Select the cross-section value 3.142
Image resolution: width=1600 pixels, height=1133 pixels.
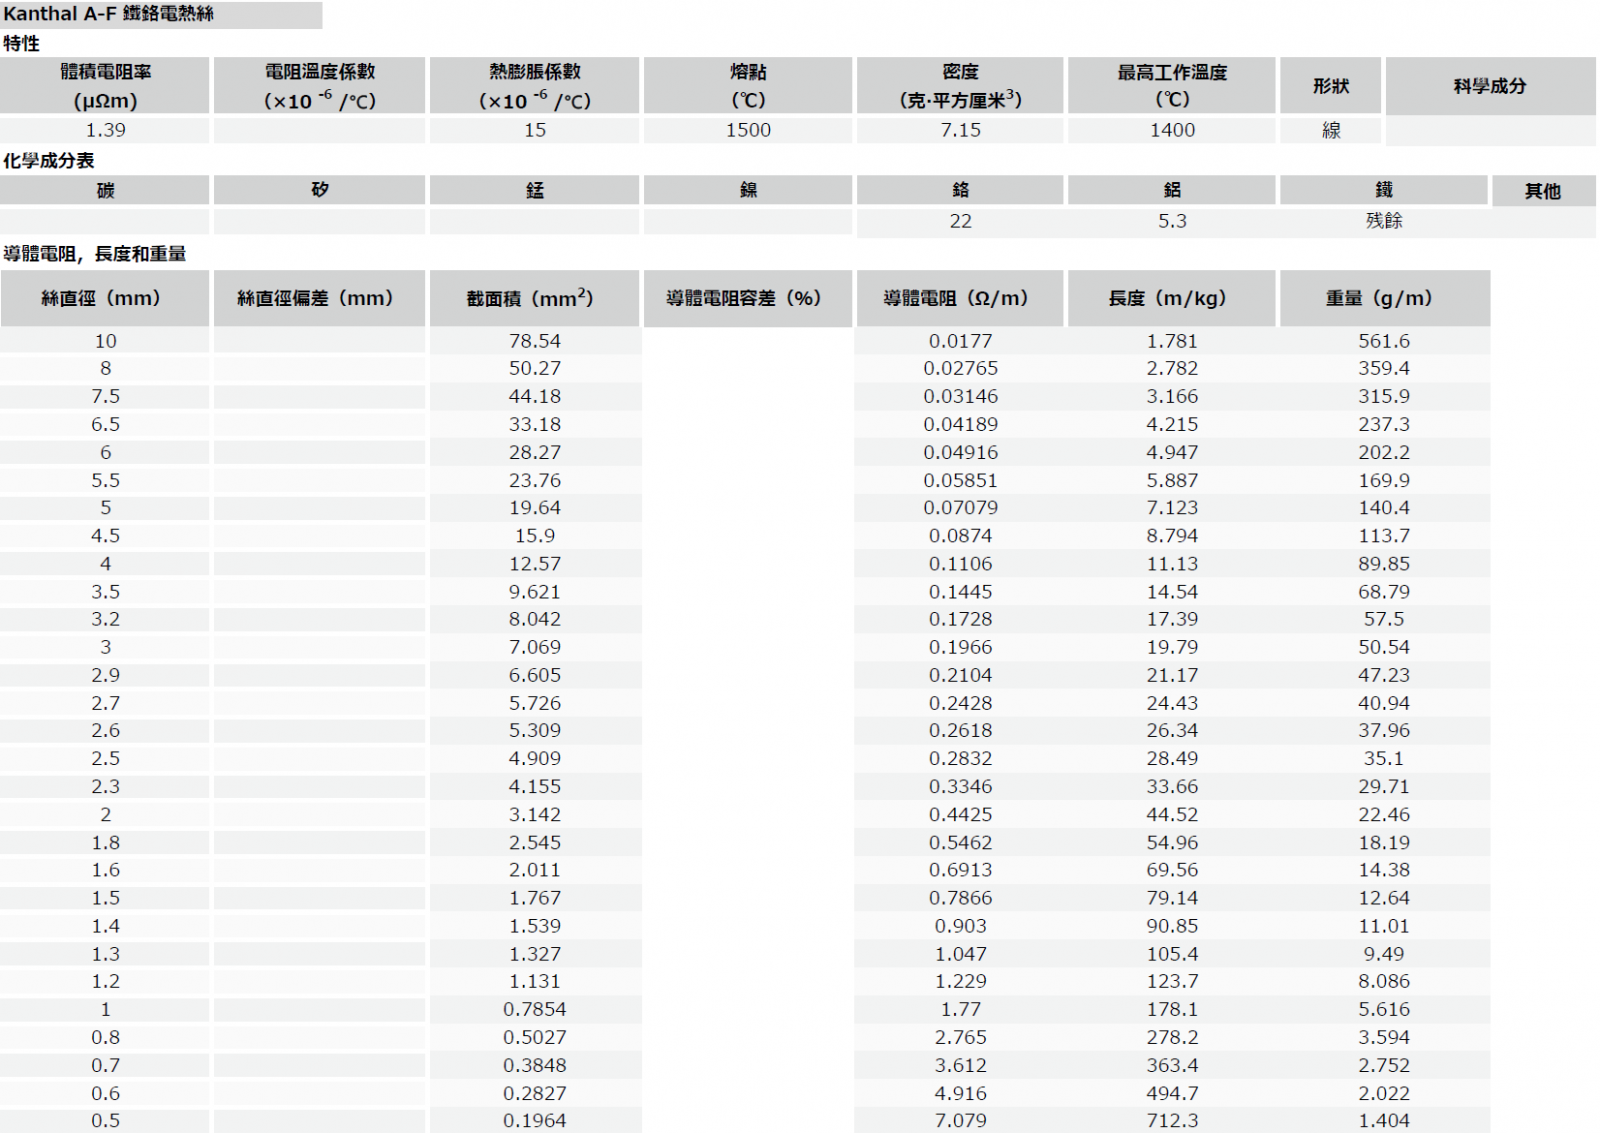coord(535,815)
